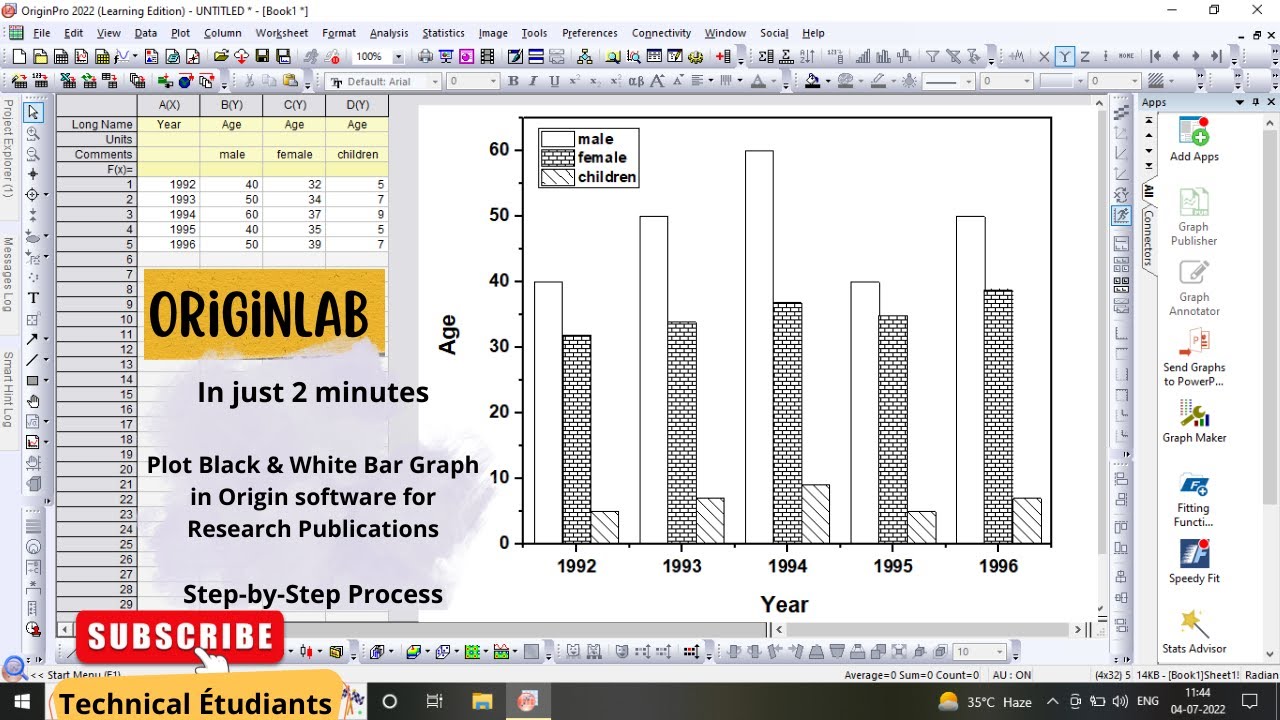Open File Explorer from taskbar

(482, 701)
